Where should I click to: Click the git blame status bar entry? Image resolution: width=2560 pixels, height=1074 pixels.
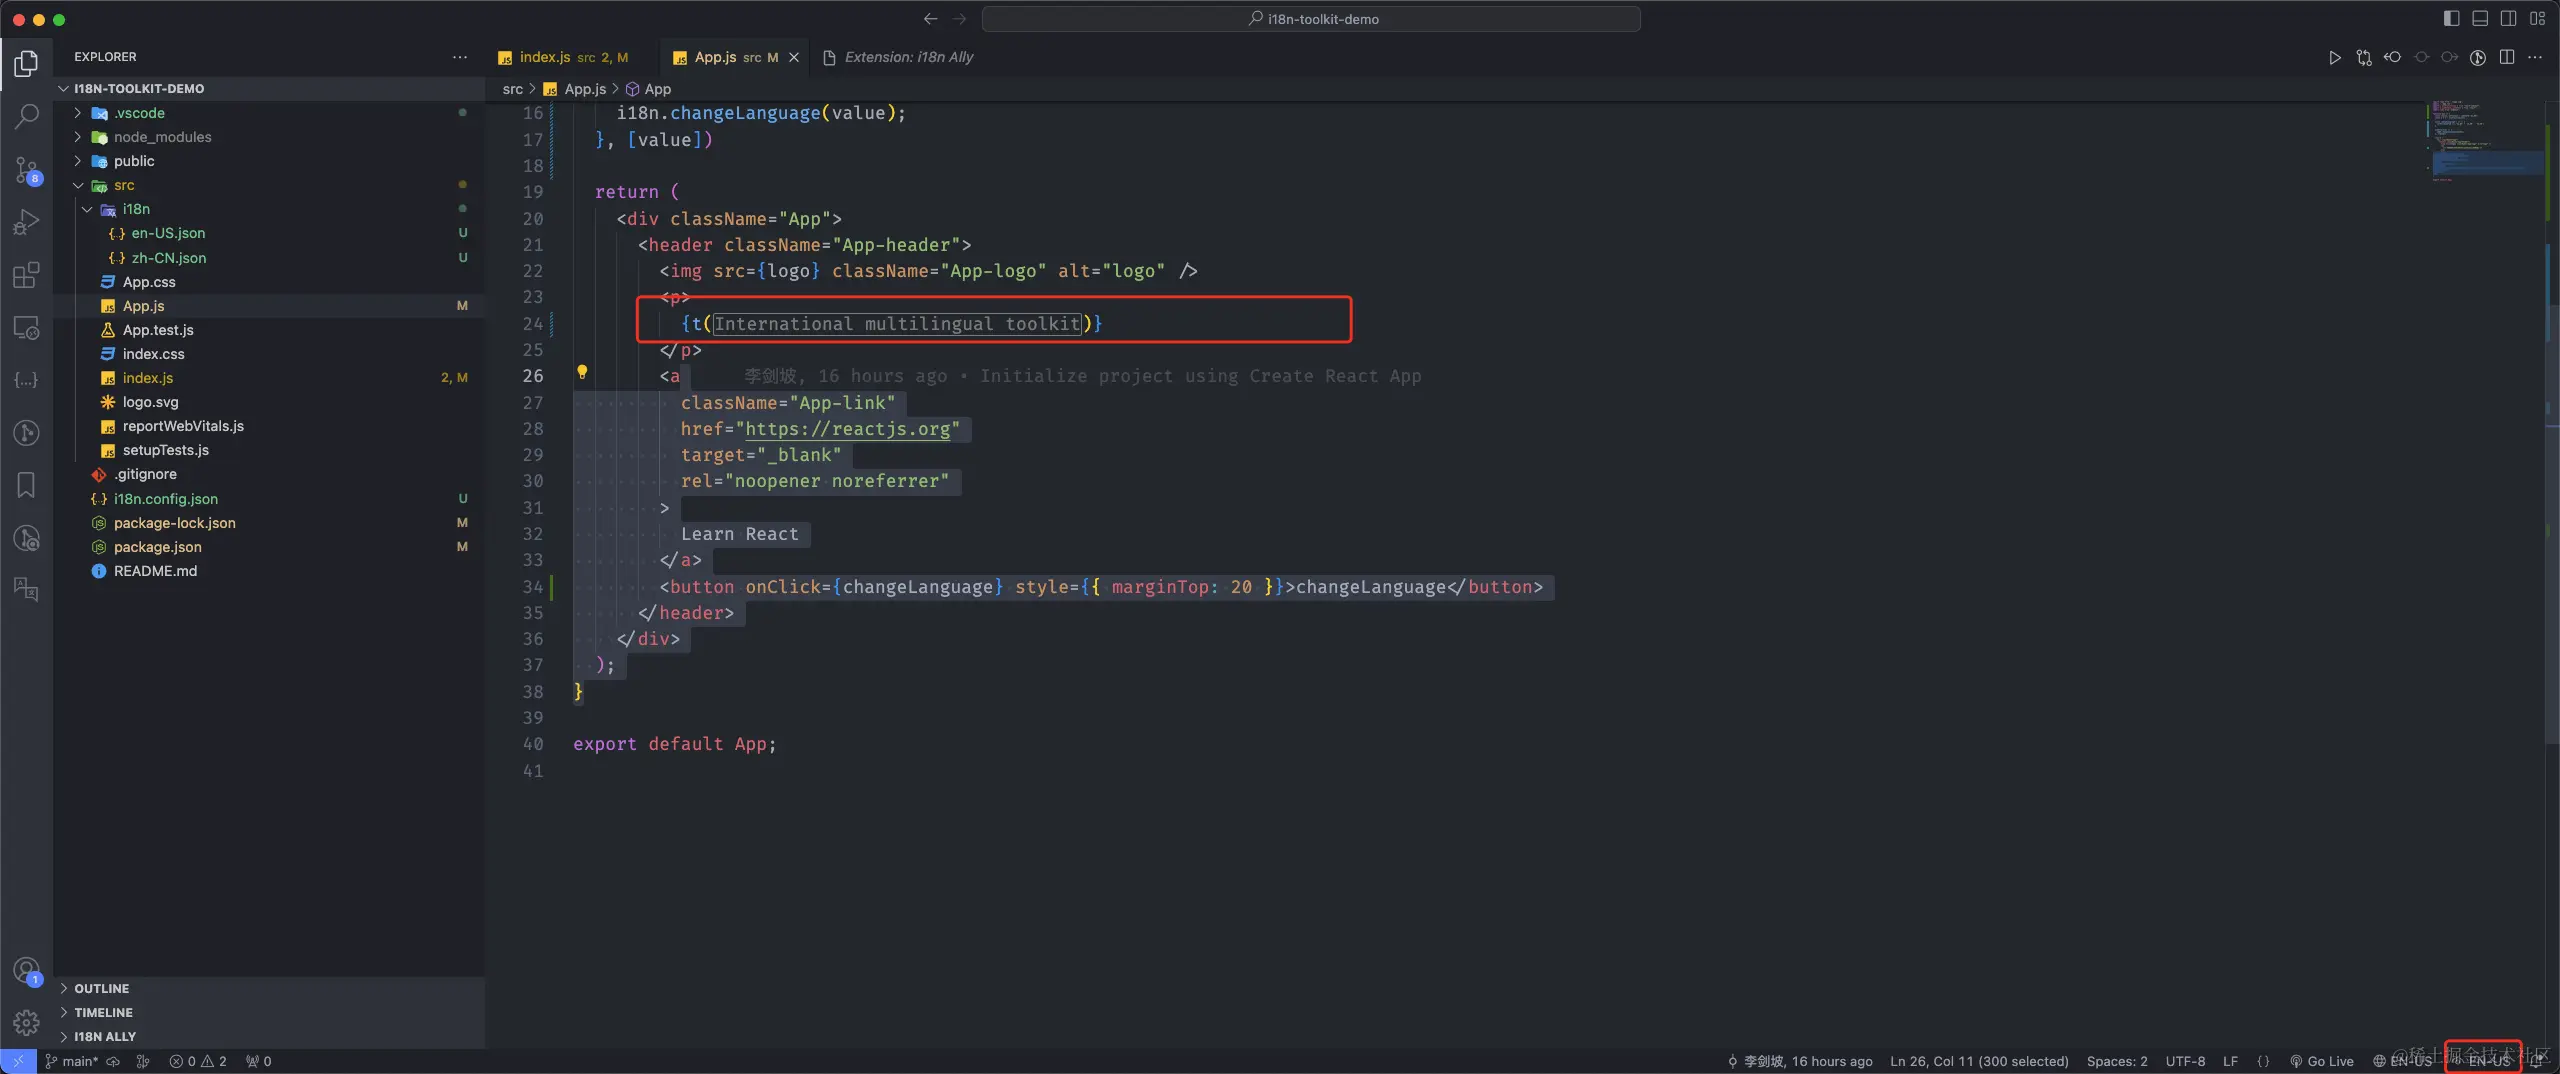[x=1800, y=1061]
